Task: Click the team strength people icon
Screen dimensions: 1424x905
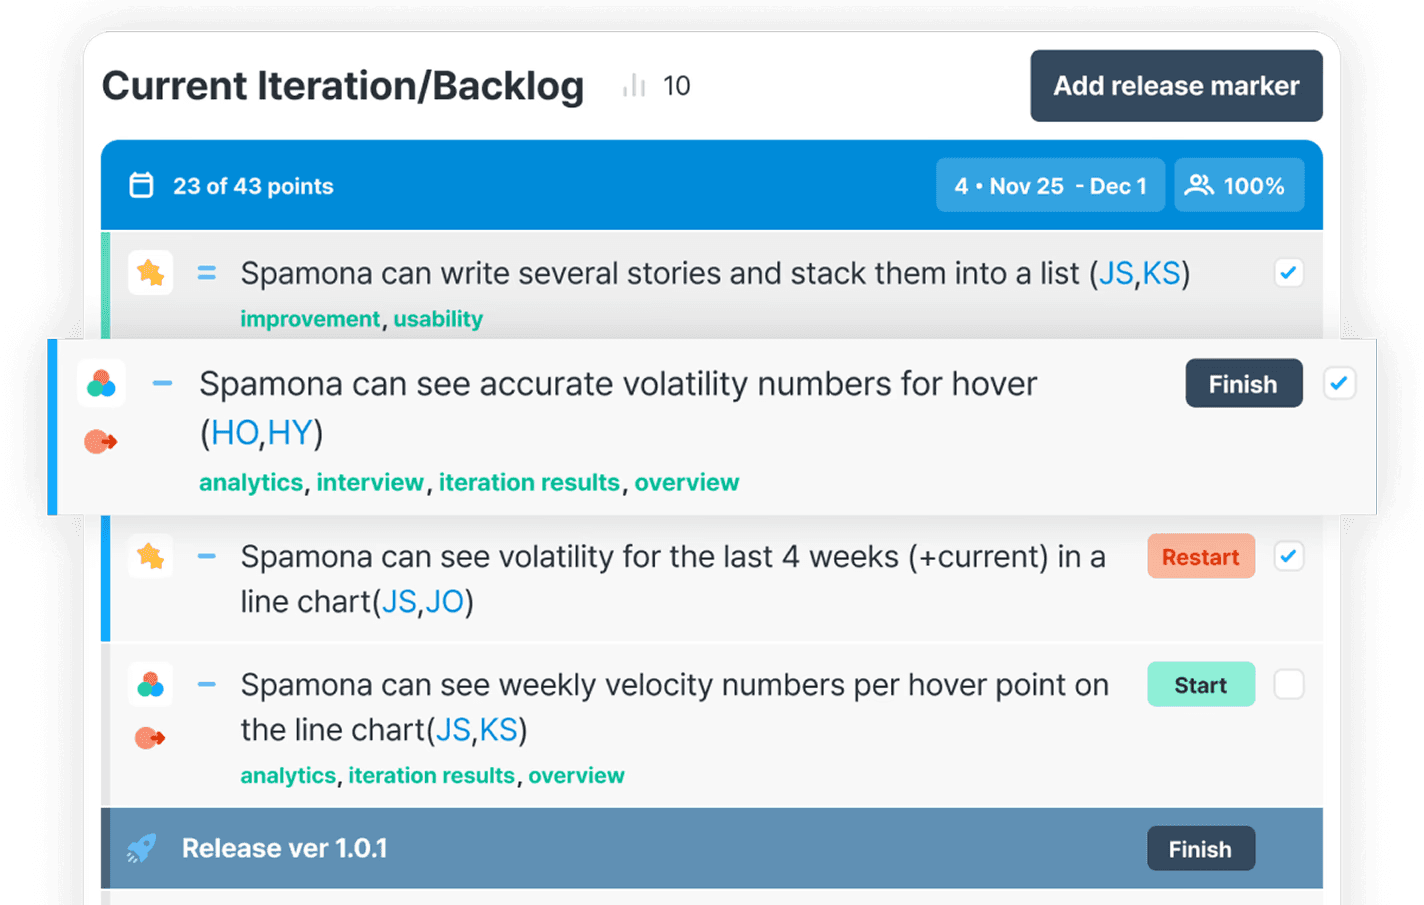Action: [x=1198, y=186]
